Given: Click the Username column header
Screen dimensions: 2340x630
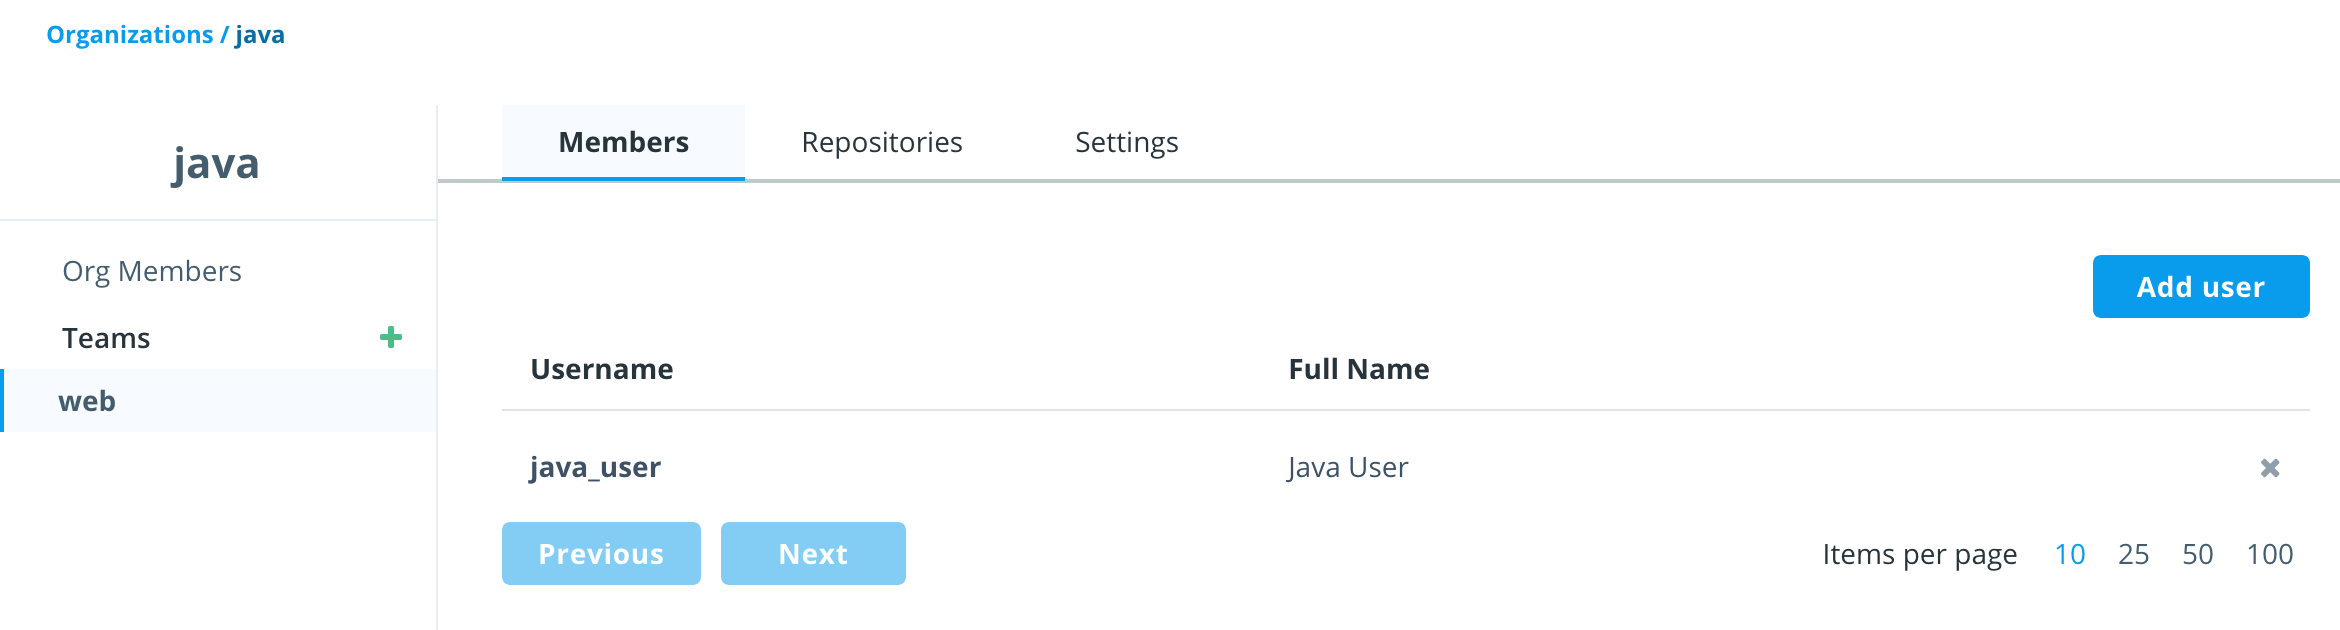Looking at the screenshot, I should pos(602,369).
